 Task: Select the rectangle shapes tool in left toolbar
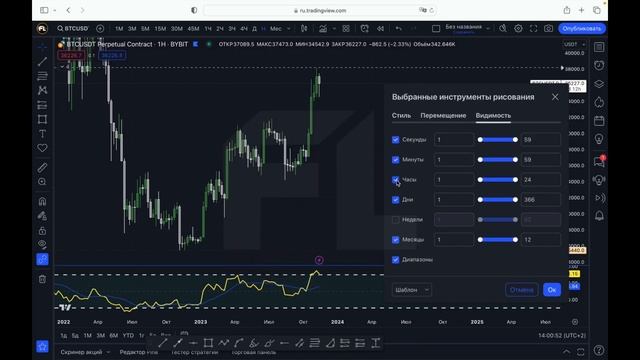[42, 119]
